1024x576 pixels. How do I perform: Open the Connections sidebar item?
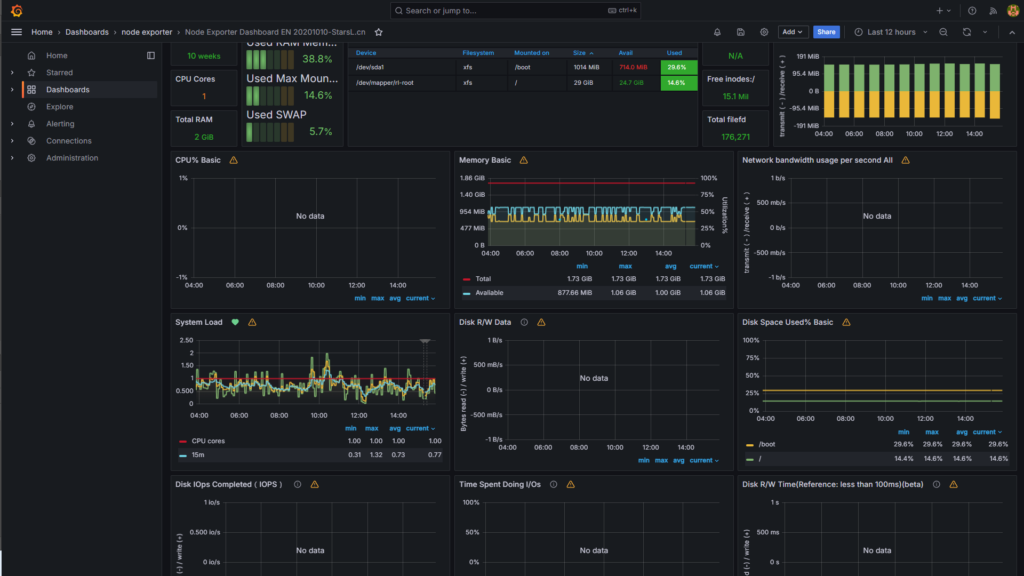(x=69, y=140)
